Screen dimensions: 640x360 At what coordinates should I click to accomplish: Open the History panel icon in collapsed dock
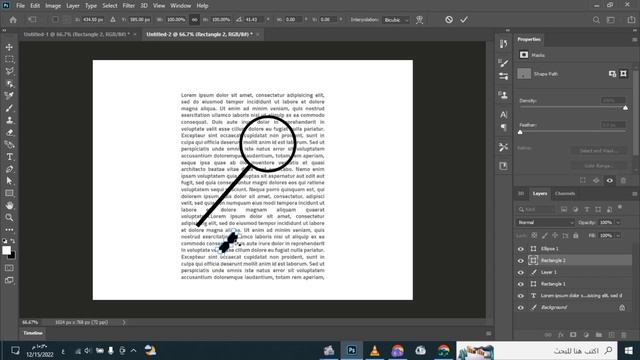coord(504,44)
